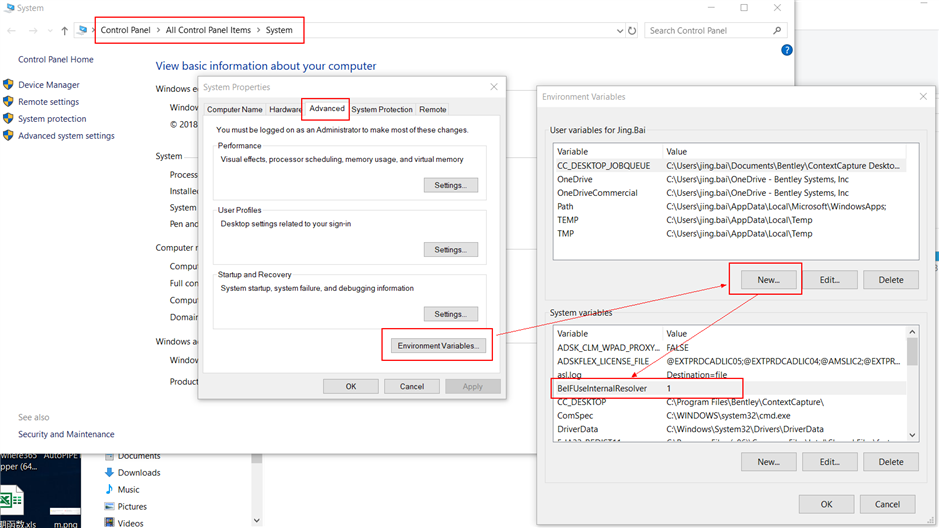Click Control Panel breadcrumb
Image resolution: width=939 pixels, height=528 pixels.
click(x=125, y=30)
